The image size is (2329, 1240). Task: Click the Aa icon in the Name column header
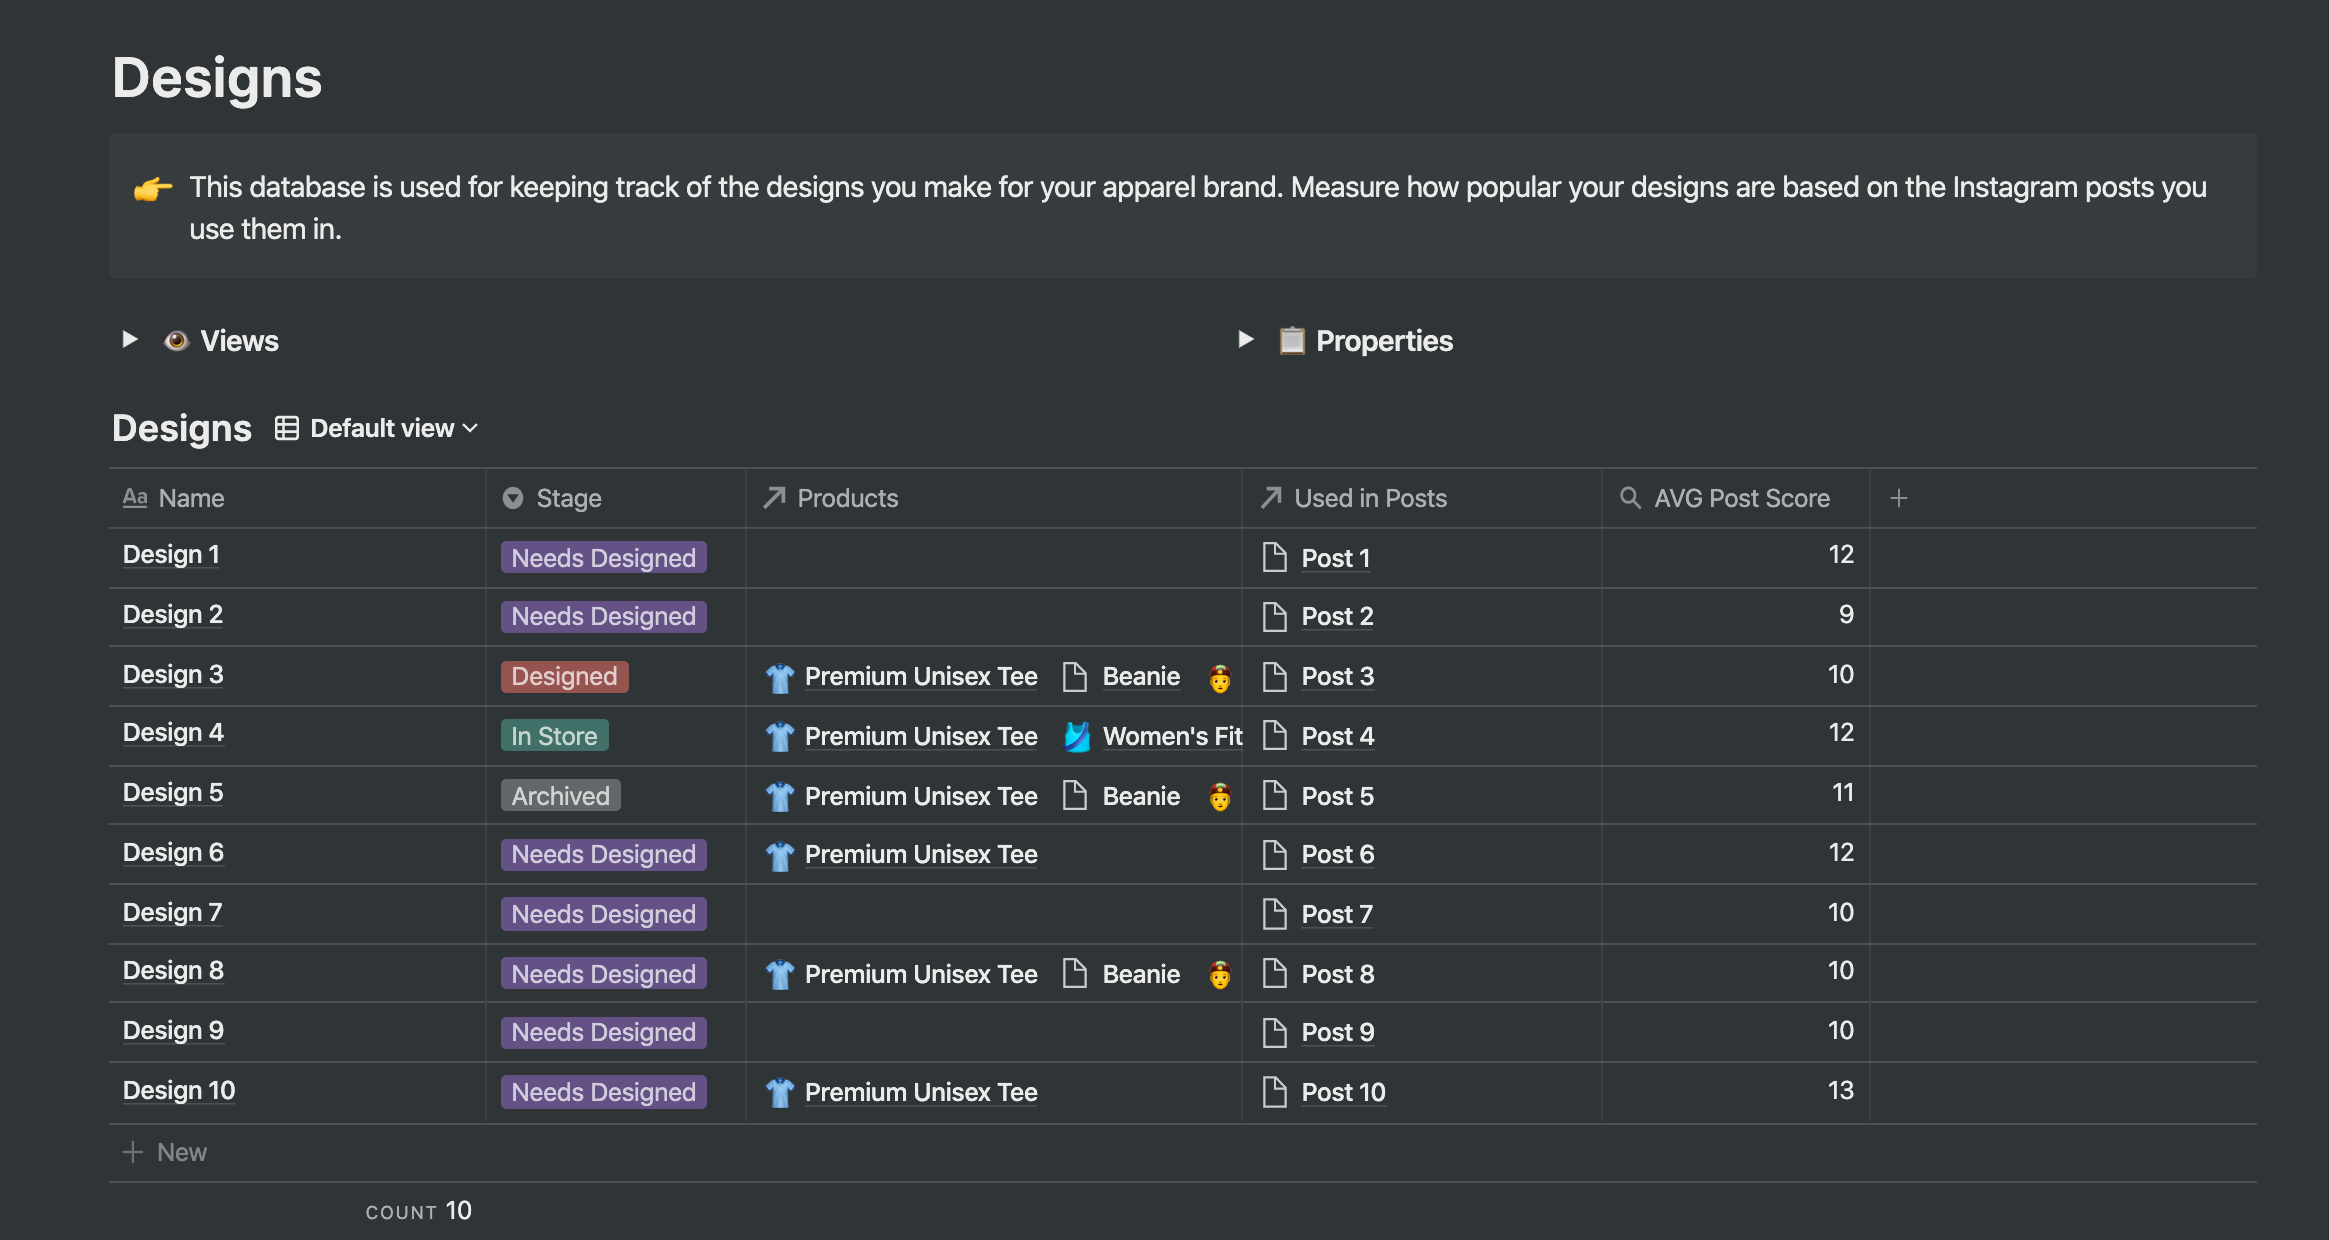point(136,497)
